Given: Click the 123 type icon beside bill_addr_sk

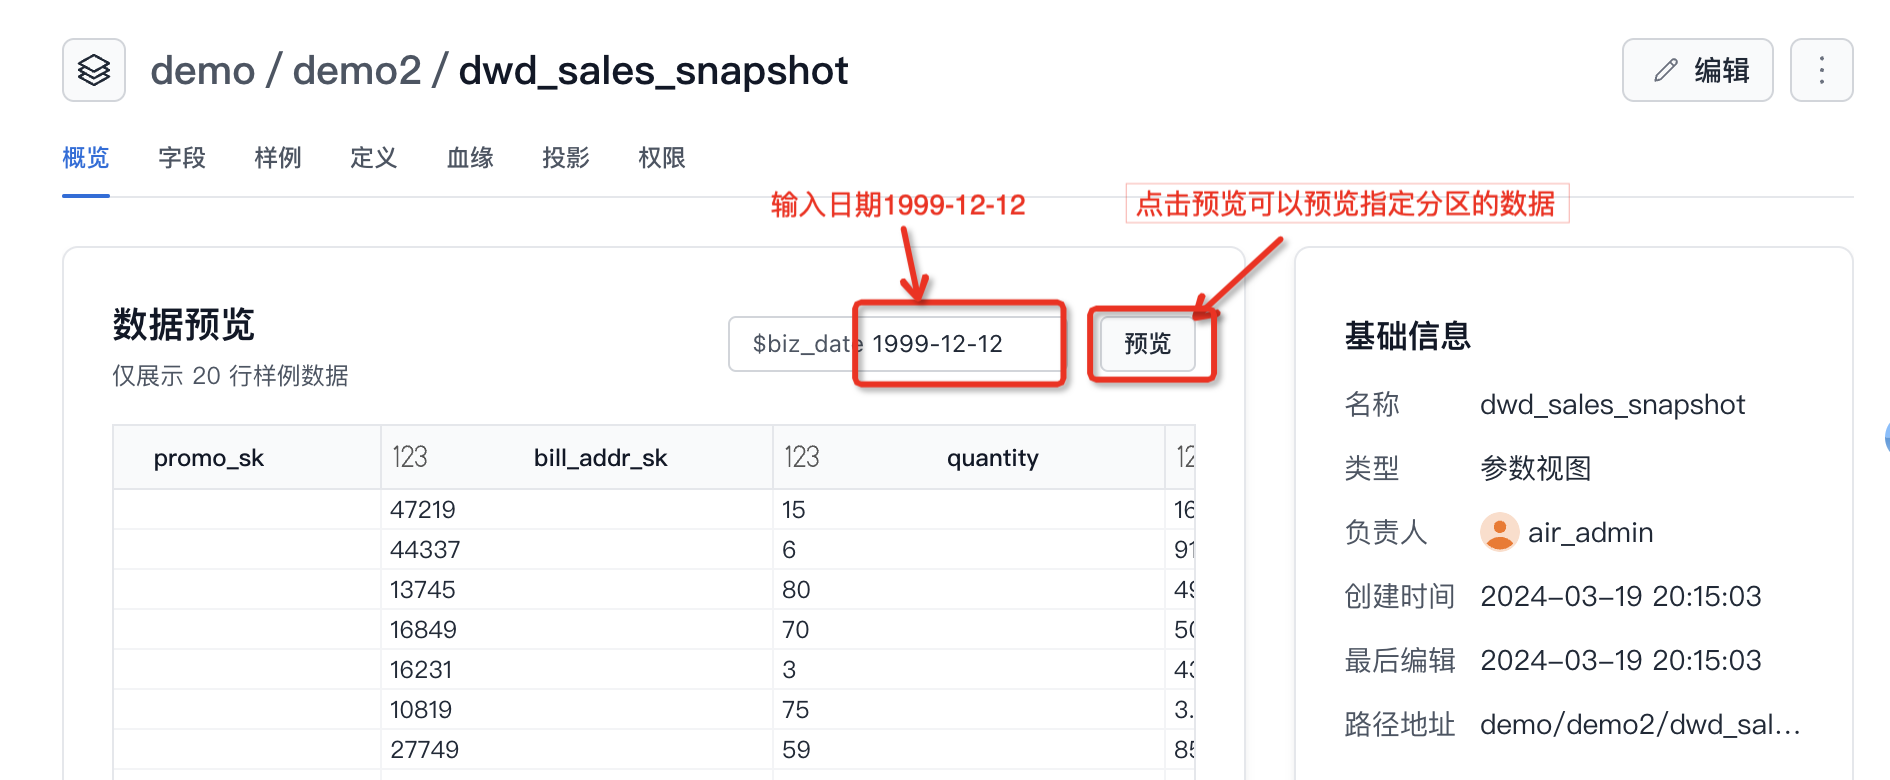Looking at the screenshot, I should [x=410, y=458].
